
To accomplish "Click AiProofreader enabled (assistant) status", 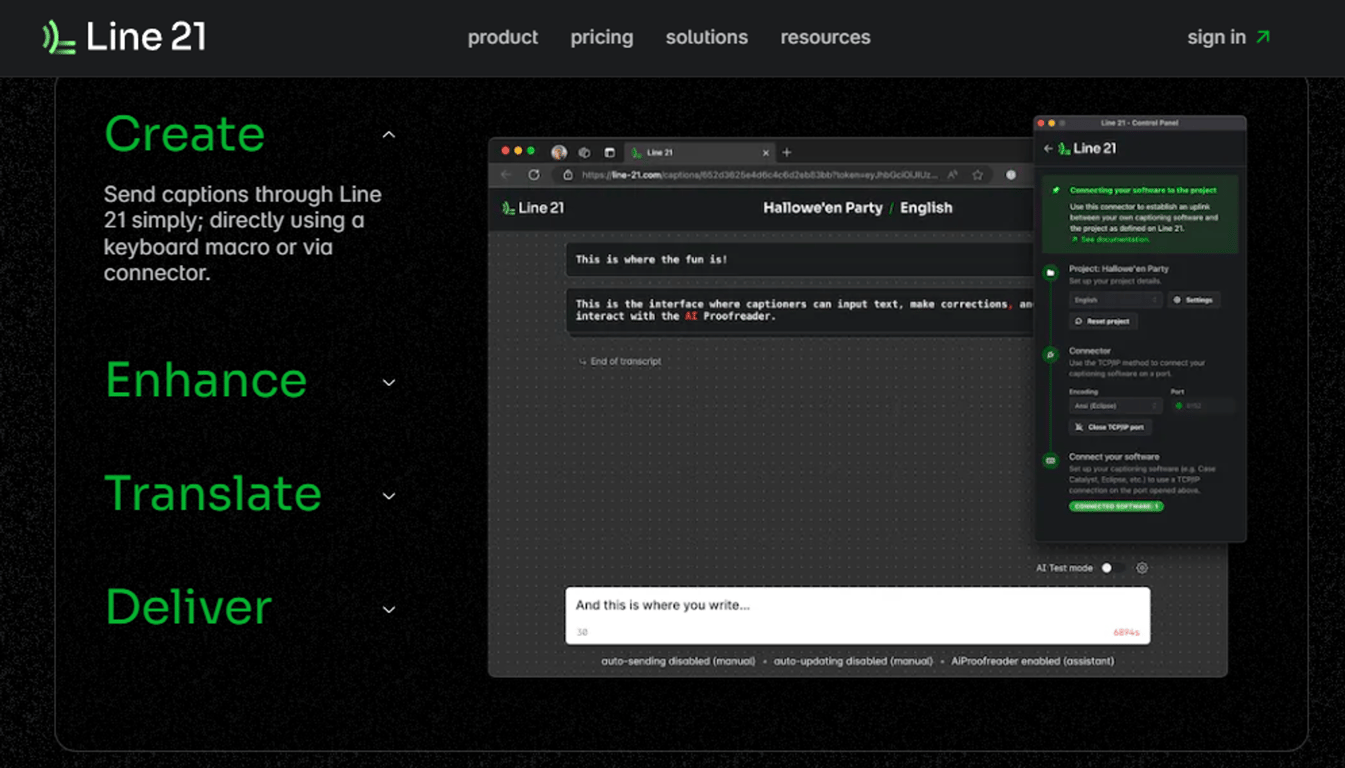I will pyautogui.click(x=1032, y=661).
